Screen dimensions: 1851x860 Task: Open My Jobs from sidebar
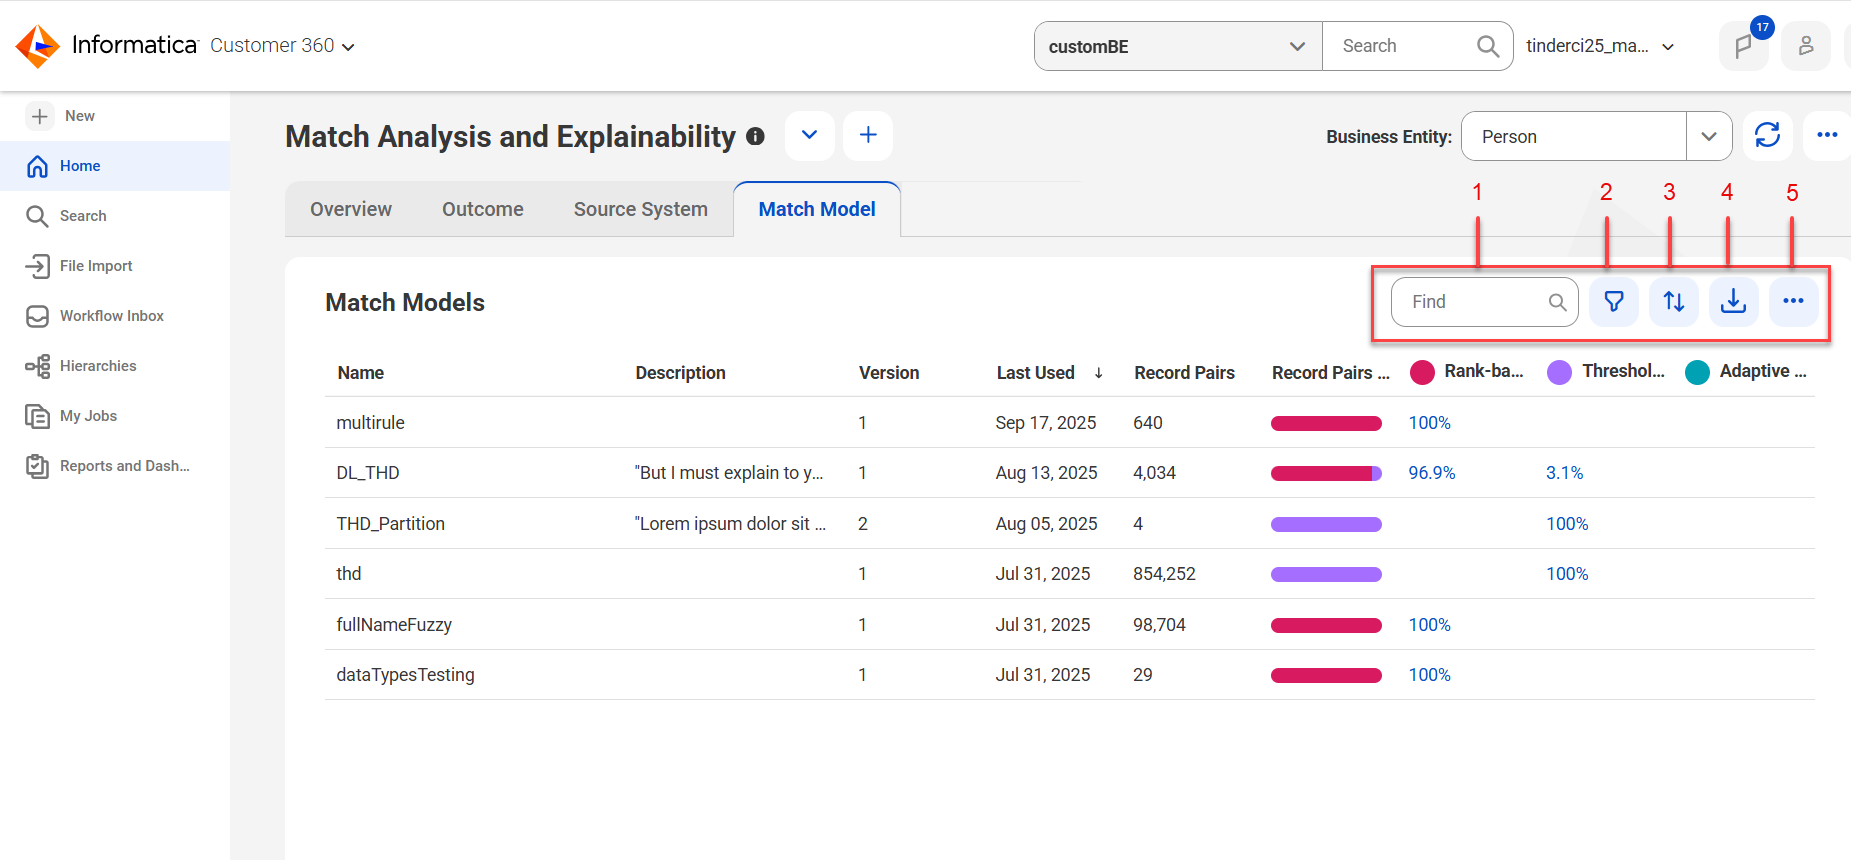click(115, 416)
